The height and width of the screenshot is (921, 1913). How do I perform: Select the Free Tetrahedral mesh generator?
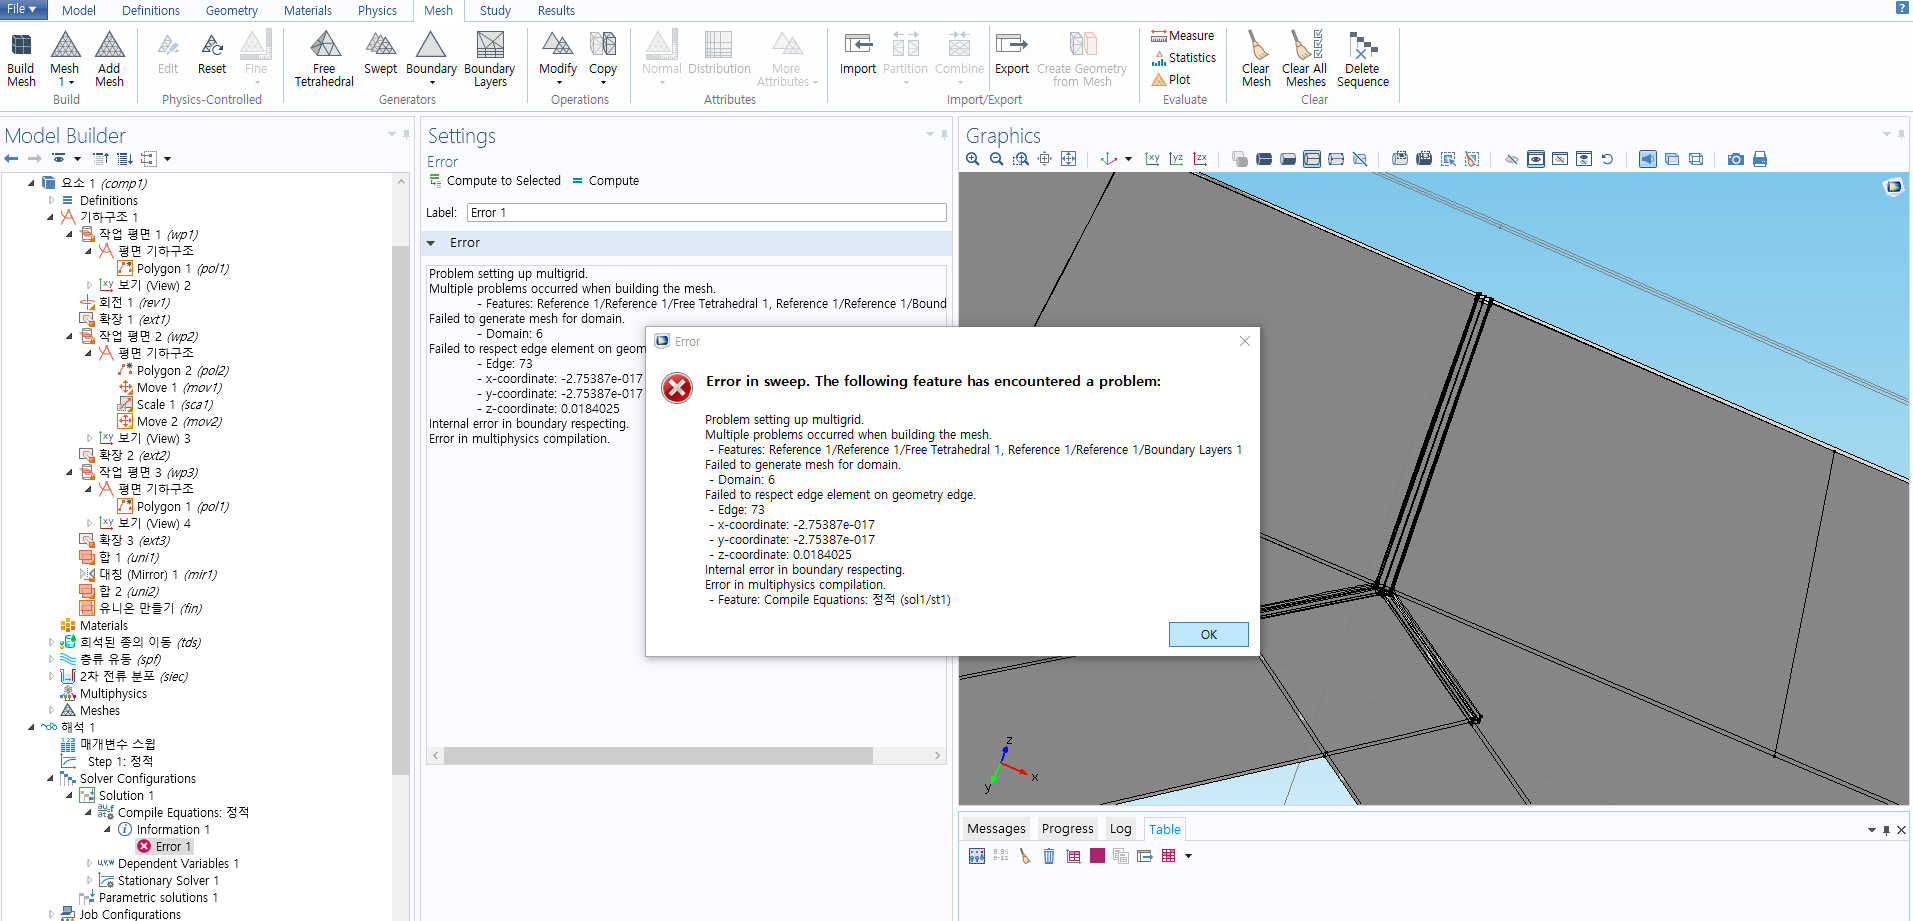[x=324, y=58]
